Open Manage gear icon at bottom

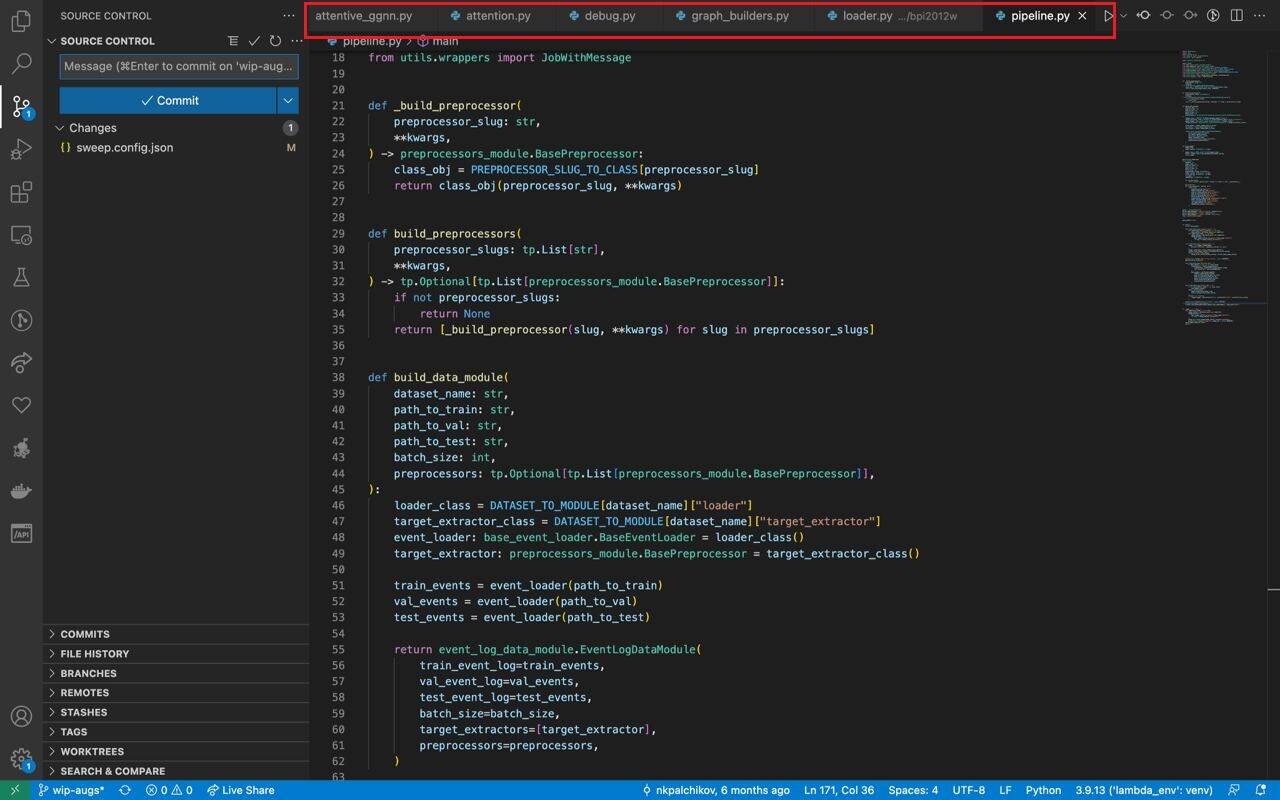click(21, 760)
